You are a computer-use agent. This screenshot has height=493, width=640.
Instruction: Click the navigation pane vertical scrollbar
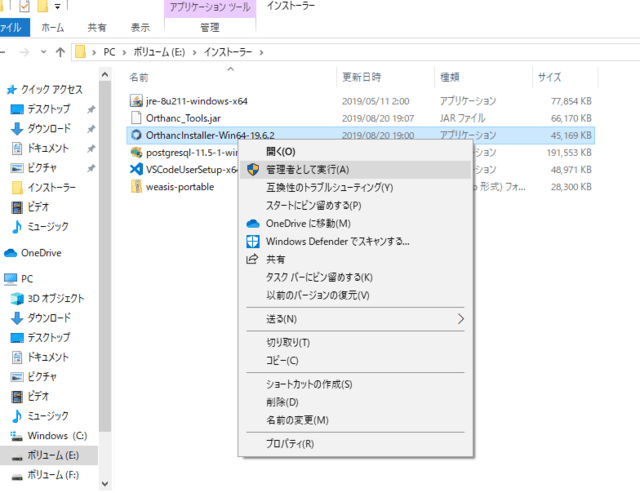click(104, 250)
